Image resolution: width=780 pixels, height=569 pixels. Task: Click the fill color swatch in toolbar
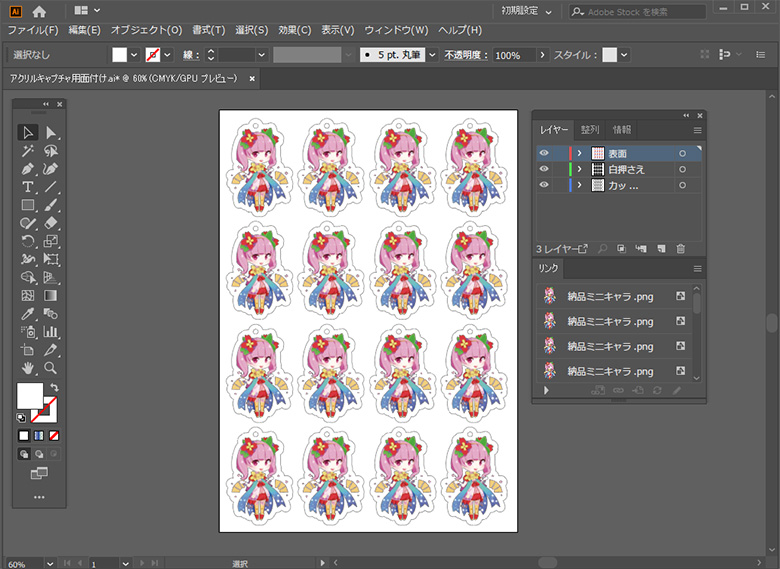(119, 55)
